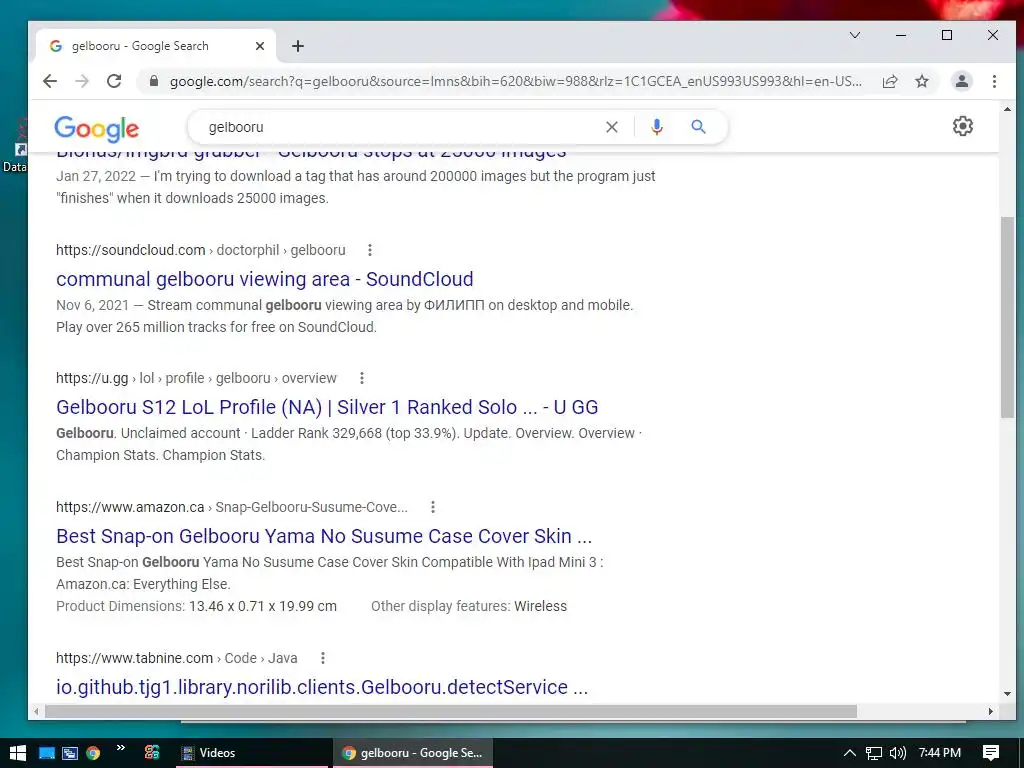Open the Videos taskbar window

(x=252, y=753)
